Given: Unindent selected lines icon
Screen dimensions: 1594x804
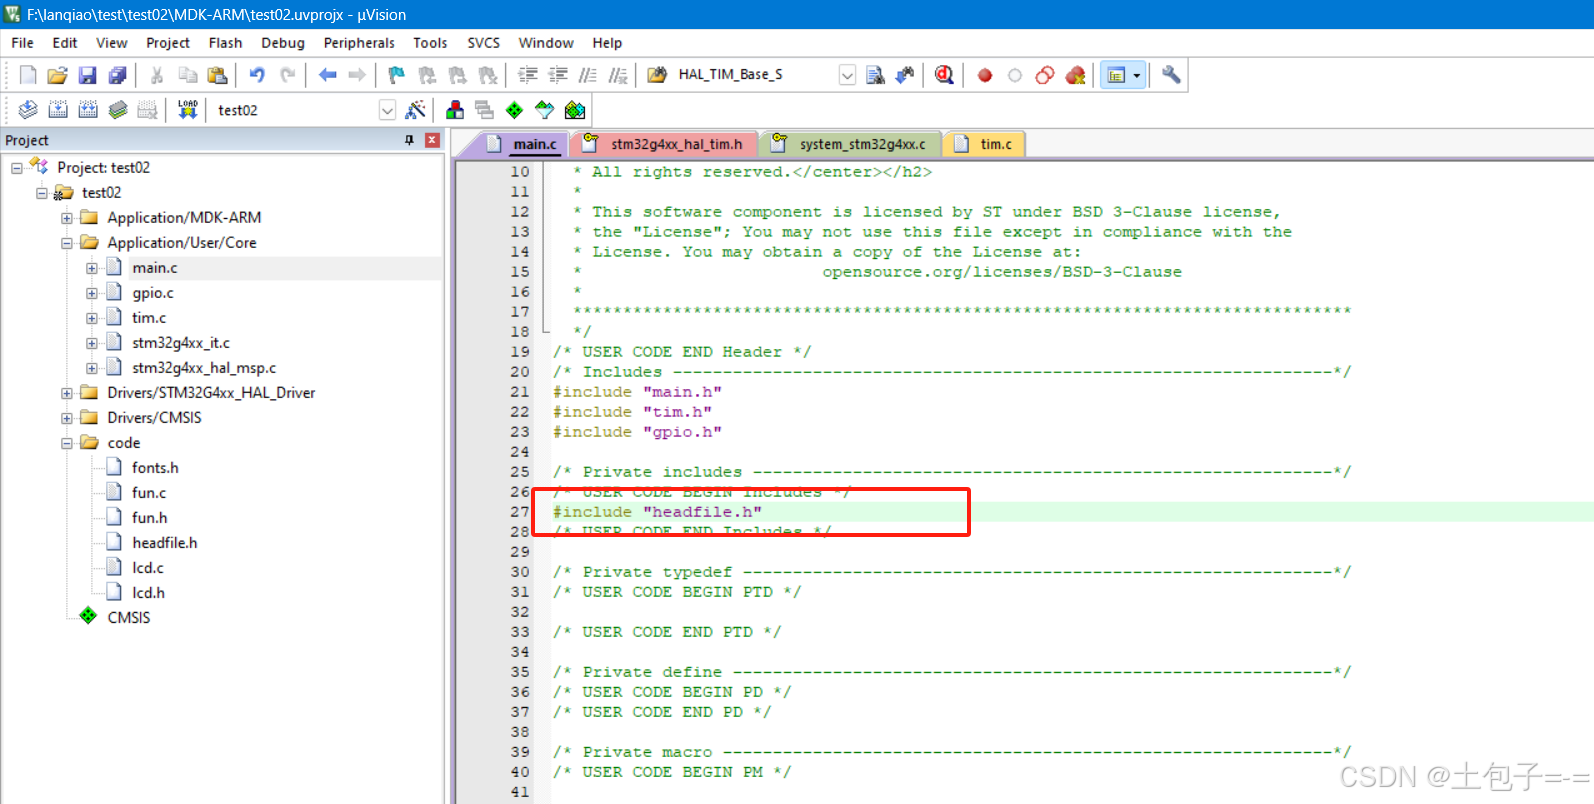Looking at the screenshot, I should pos(558,75).
